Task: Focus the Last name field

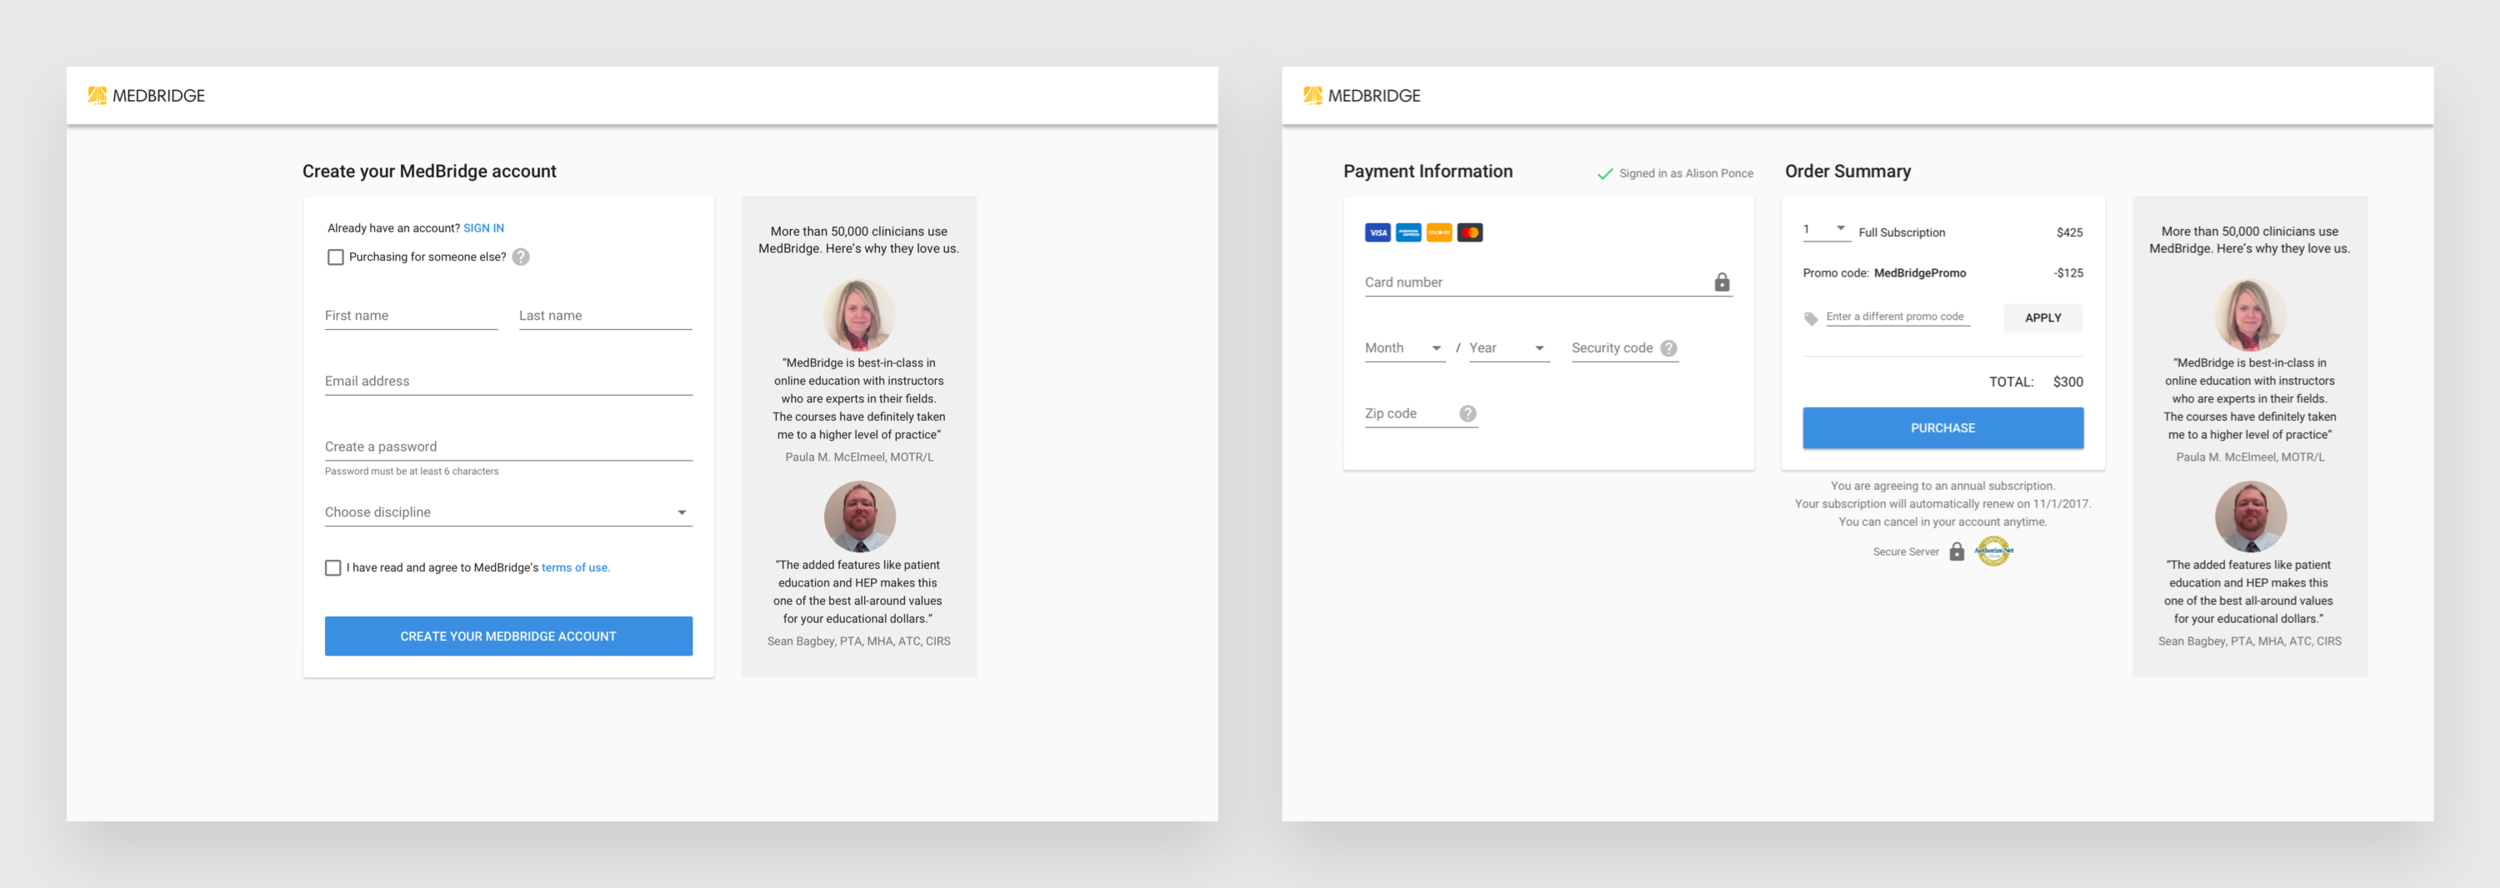Action: tap(605, 316)
